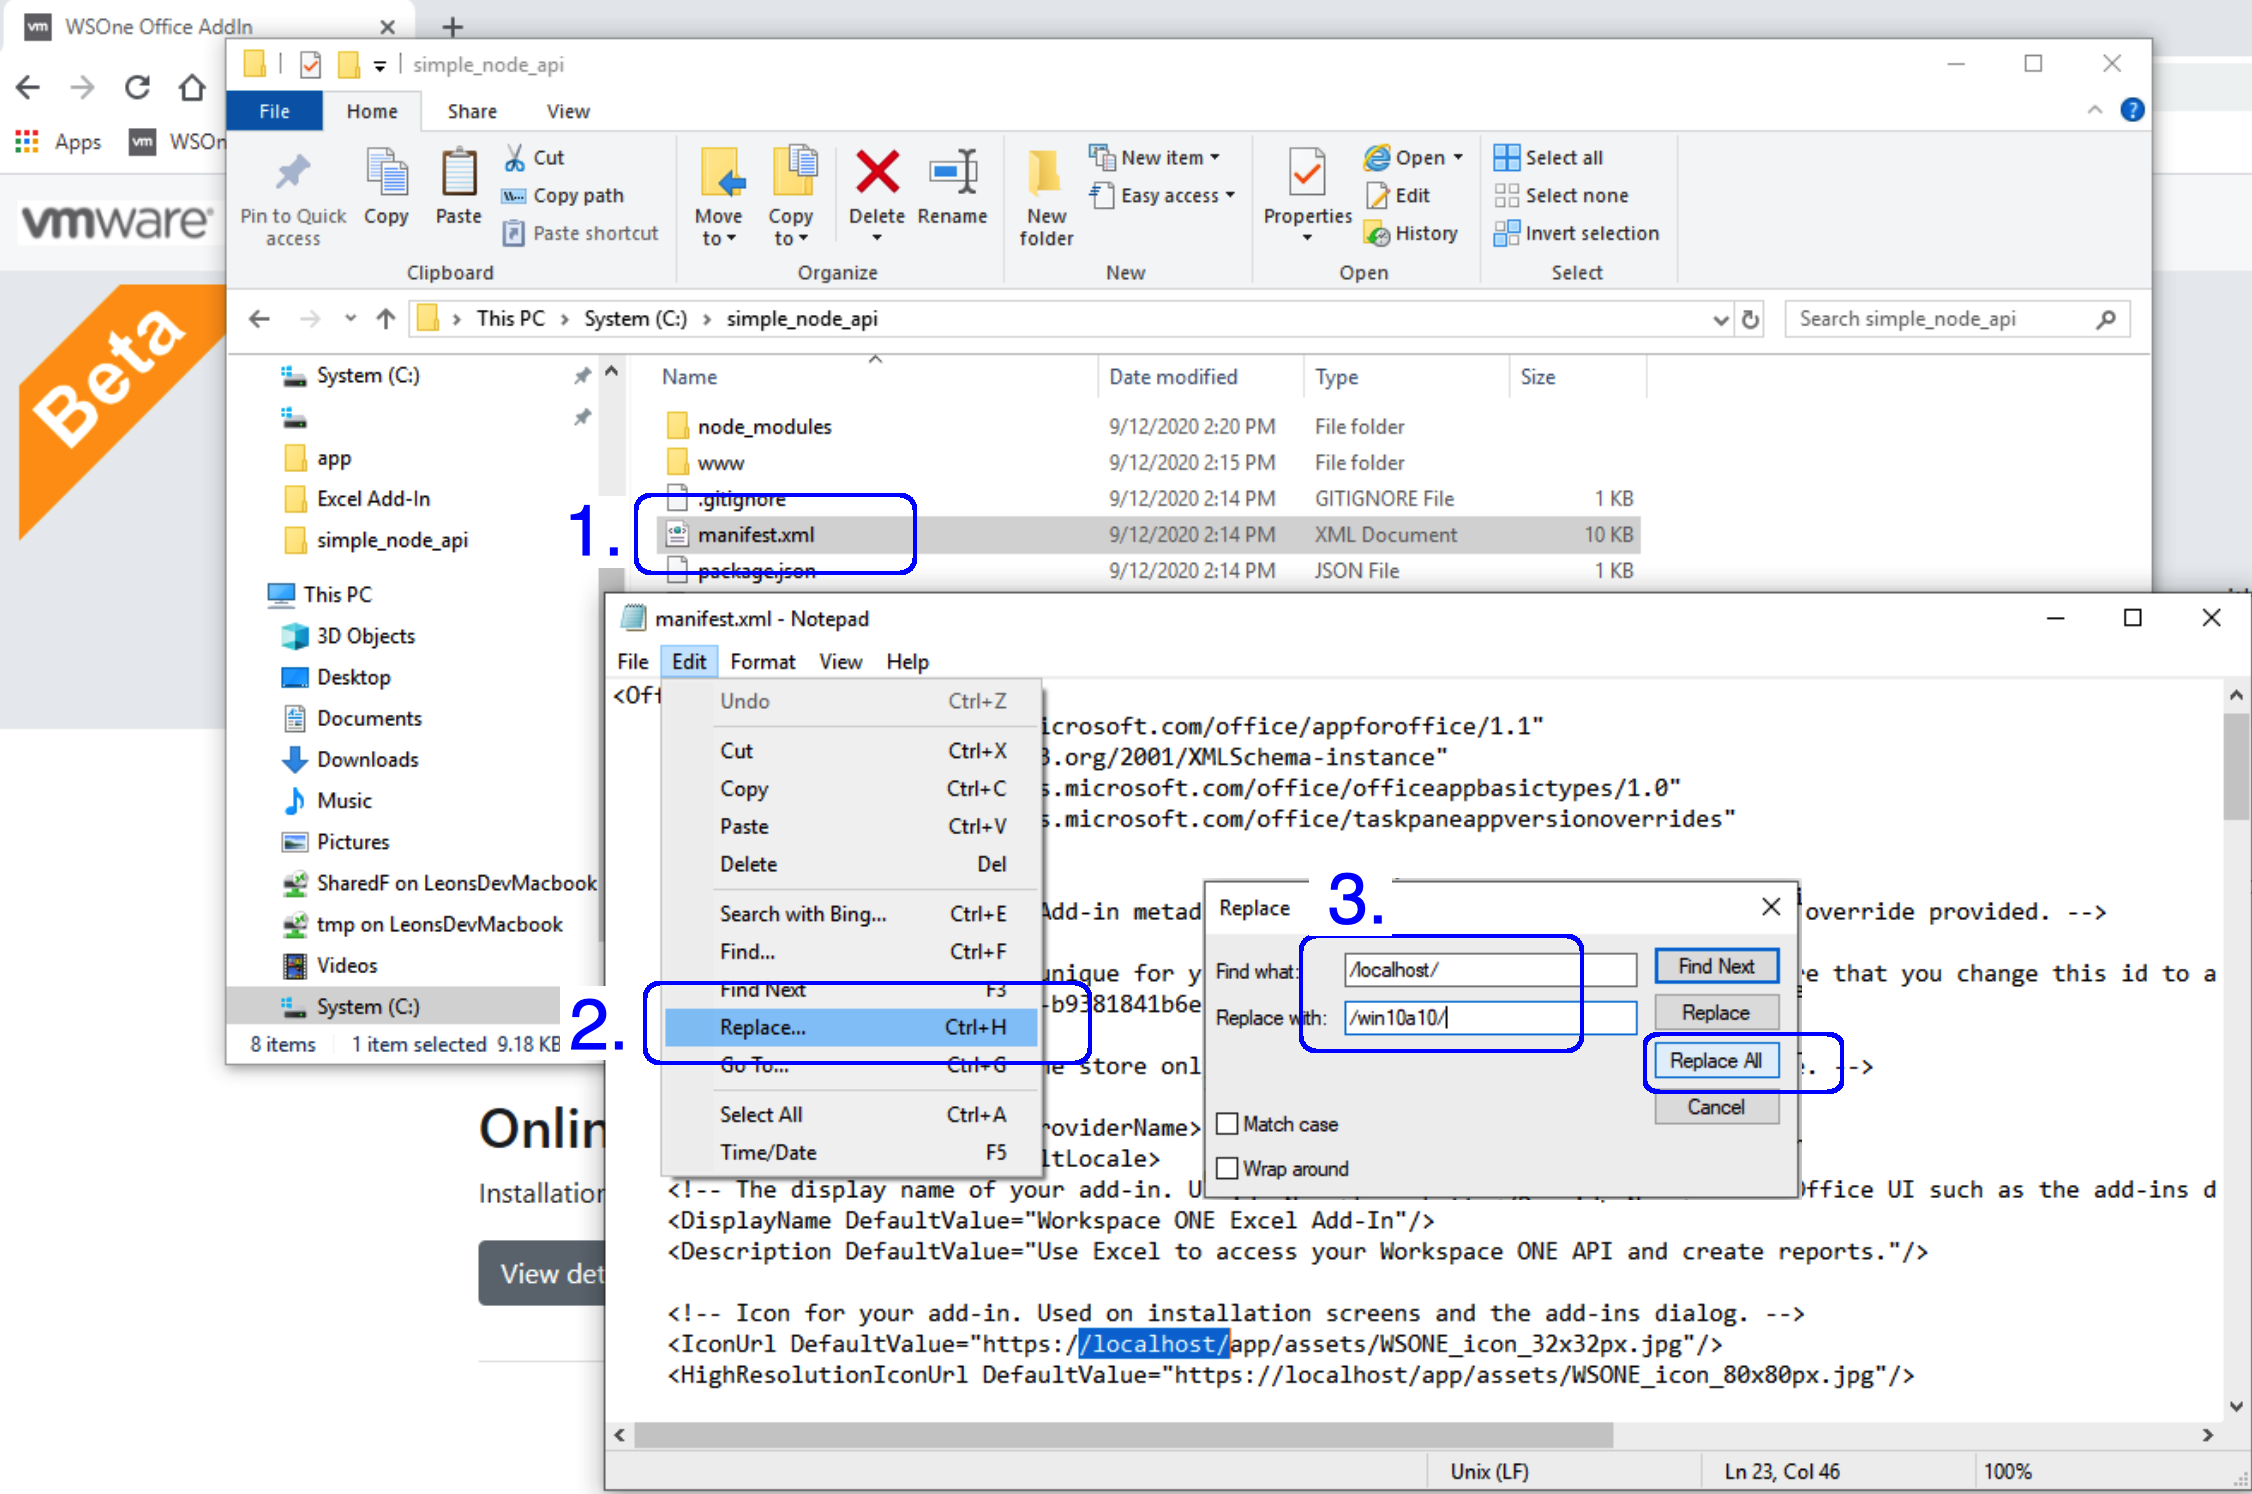
Task: Click Explorer back navigation arrow
Action: [x=260, y=319]
